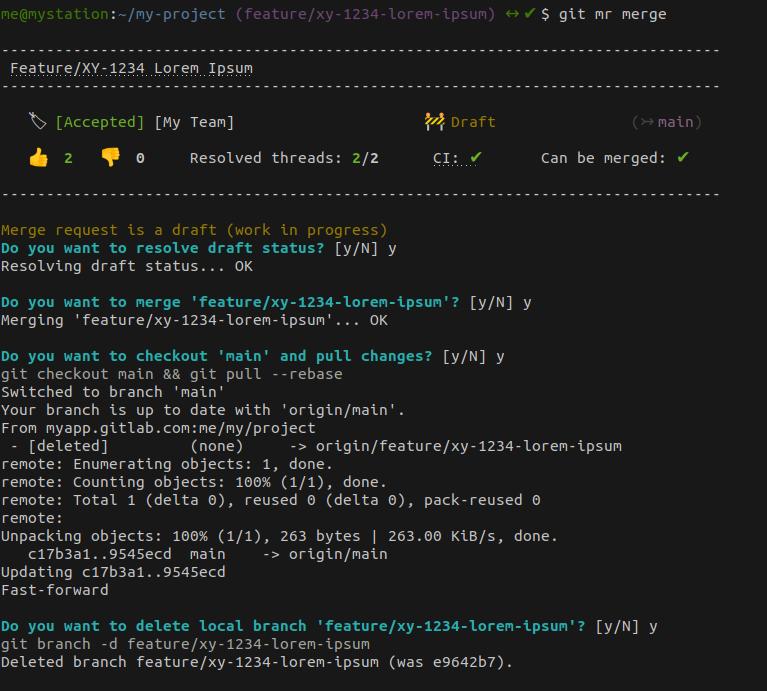
Task: Open the Feature/XY-1234 Lorem Ipsum title link
Action: 132,68
